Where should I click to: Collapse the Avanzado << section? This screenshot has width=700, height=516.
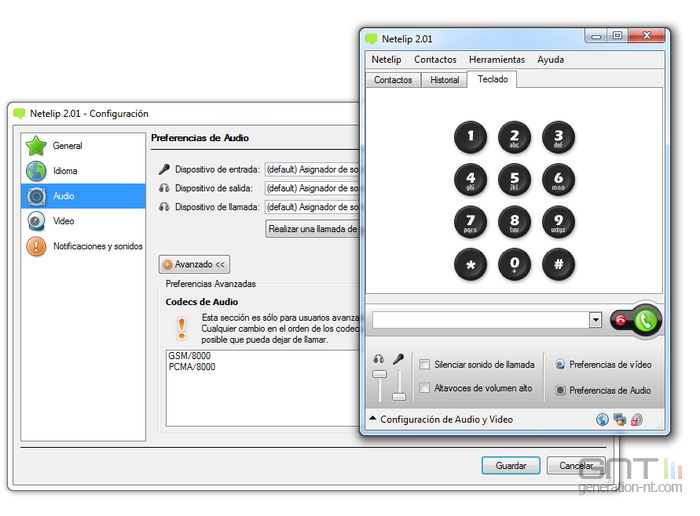(x=194, y=264)
